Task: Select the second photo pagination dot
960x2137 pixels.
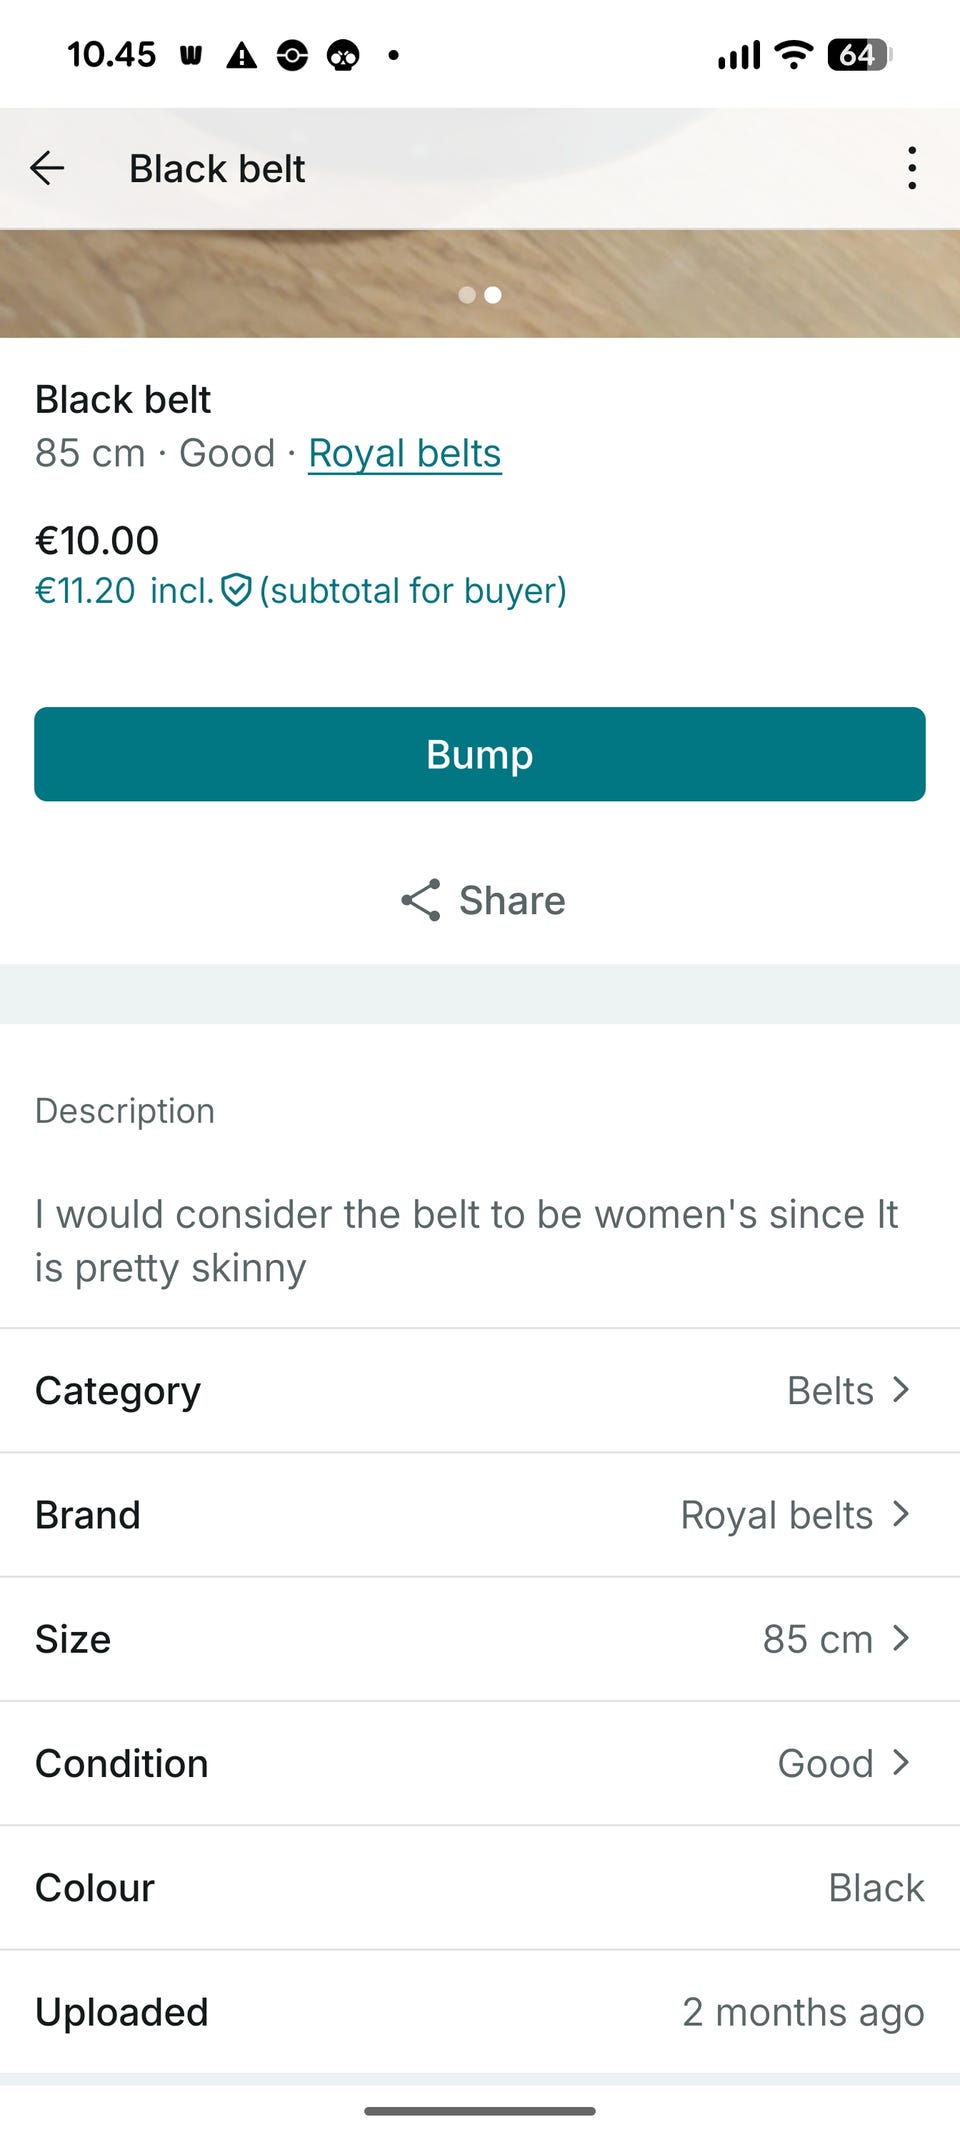Action: coord(493,295)
